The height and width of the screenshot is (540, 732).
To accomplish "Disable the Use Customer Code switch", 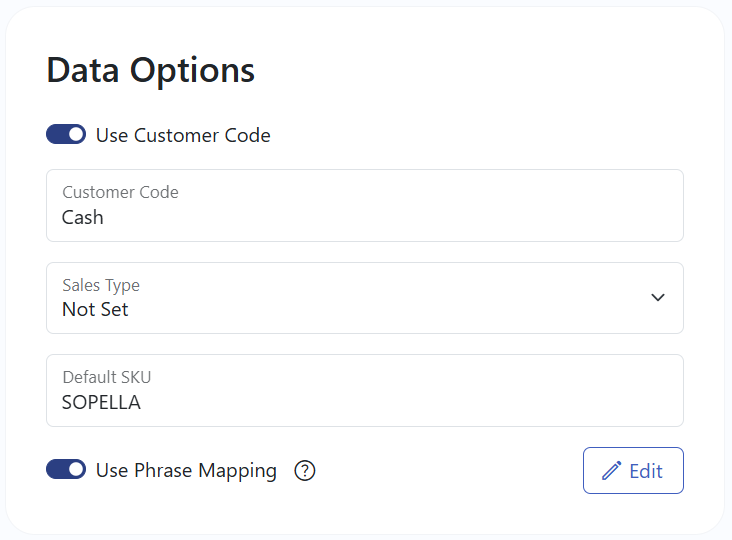I will (66, 134).
